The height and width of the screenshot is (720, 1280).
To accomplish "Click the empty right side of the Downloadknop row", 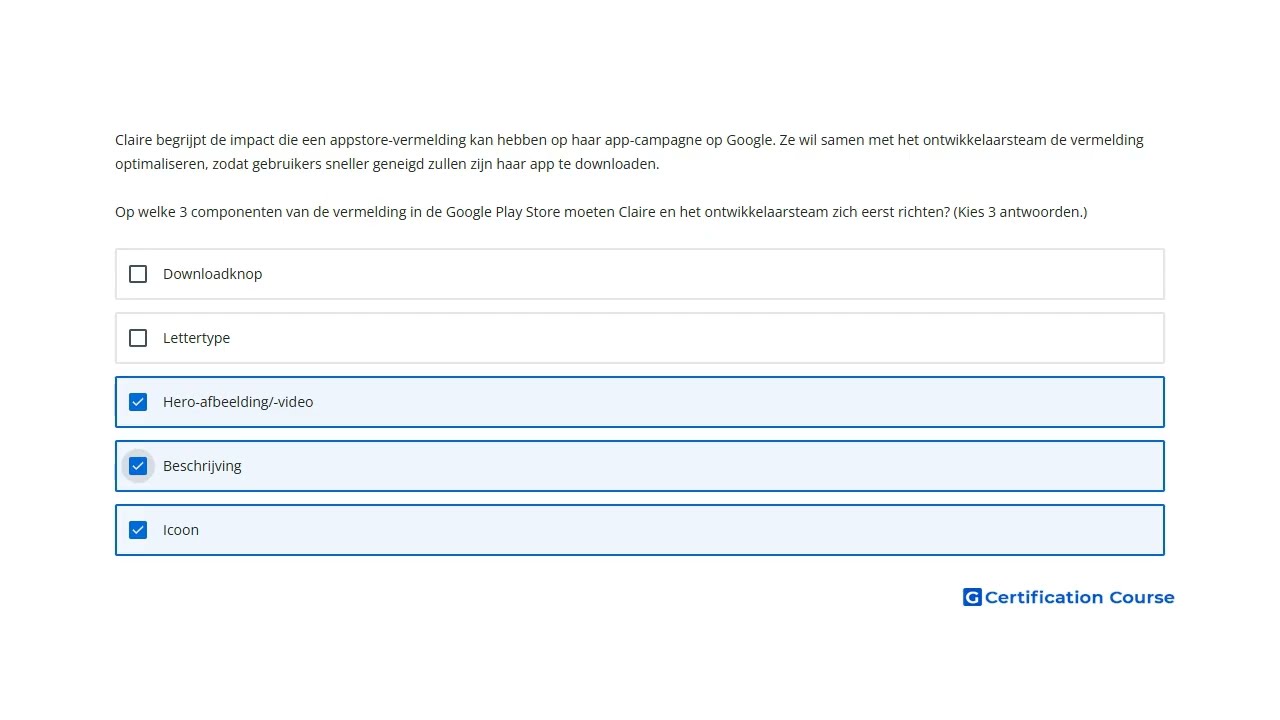I will pyautogui.click(x=900, y=274).
